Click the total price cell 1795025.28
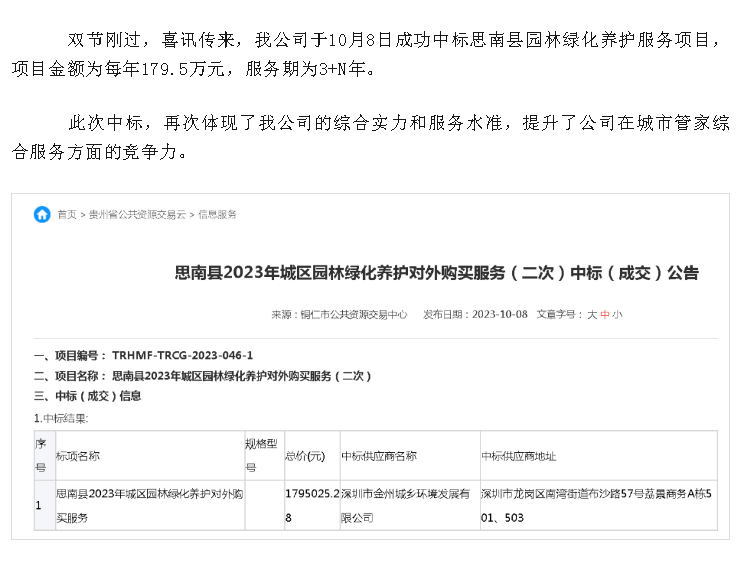The height and width of the screenshot is (561, 744). [310, 505]
